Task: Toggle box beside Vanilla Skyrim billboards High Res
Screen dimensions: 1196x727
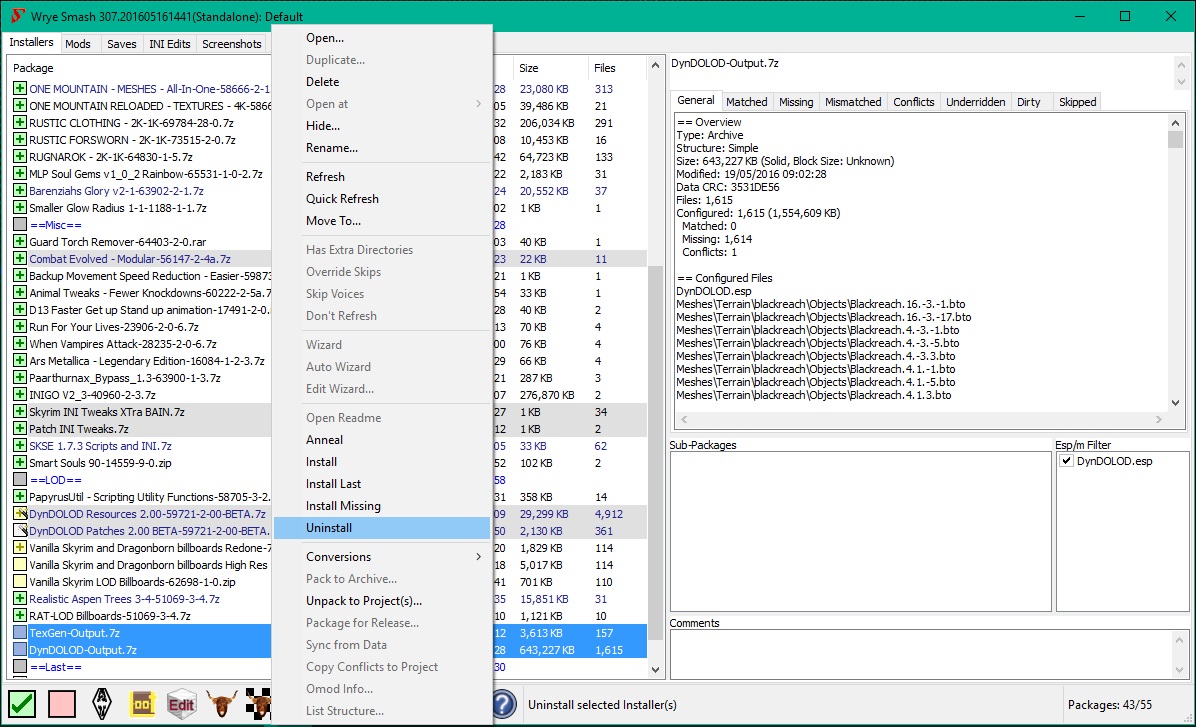Action: click(x=20, y=565)
